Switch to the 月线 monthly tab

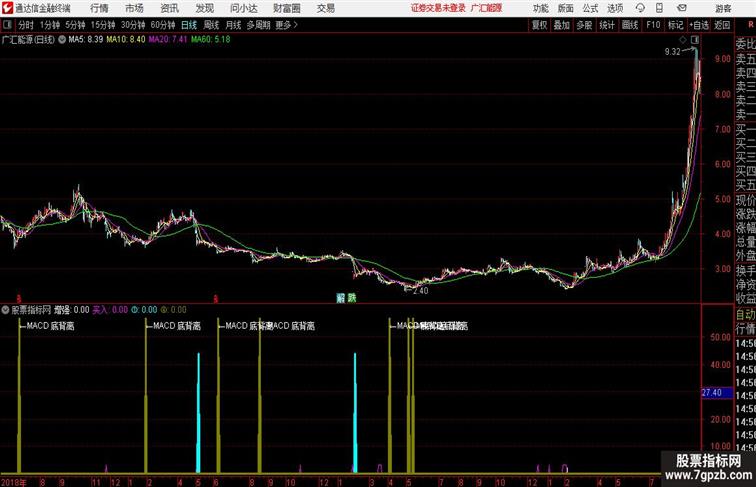[233, 25]
